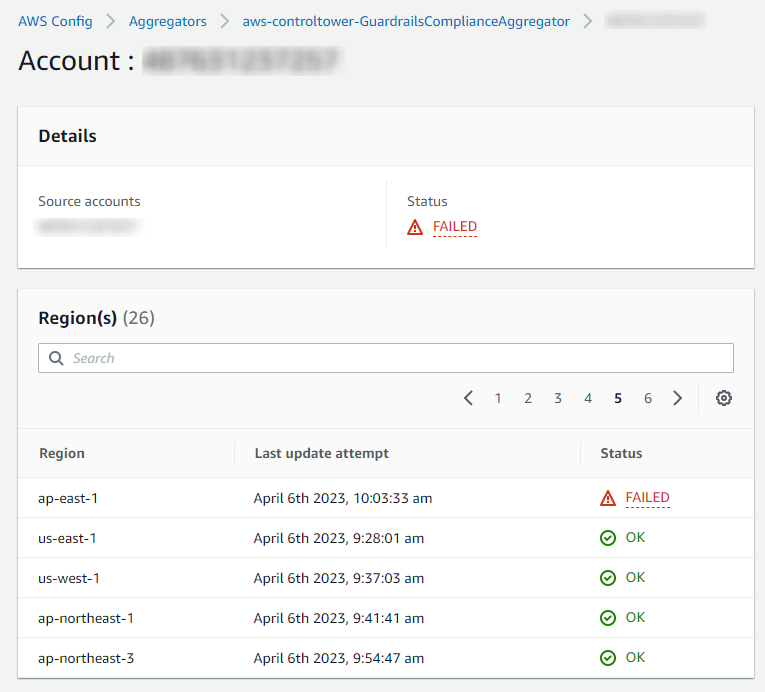Click the Status label in the Details panel
Image resolution: width=765 pixels, height=692 pixels.
(427, 201)
